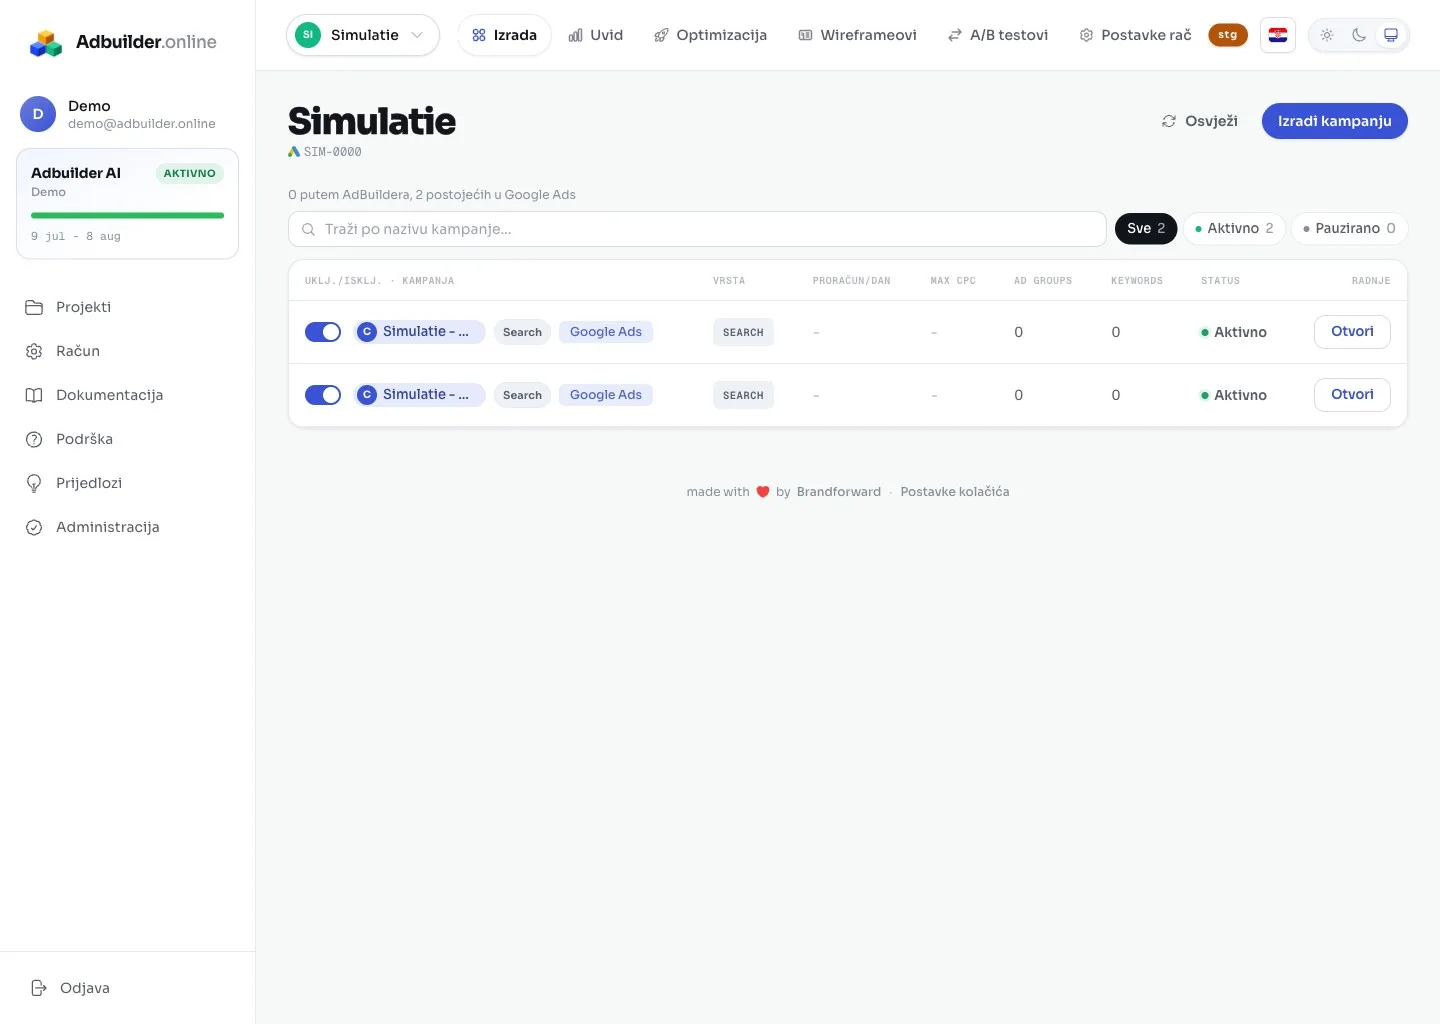The height and width of the screenshot is (1024, 1440).
Task: Click the Optimizacija rocket icon
Action: pyautogui.click(x=661, y=35)
